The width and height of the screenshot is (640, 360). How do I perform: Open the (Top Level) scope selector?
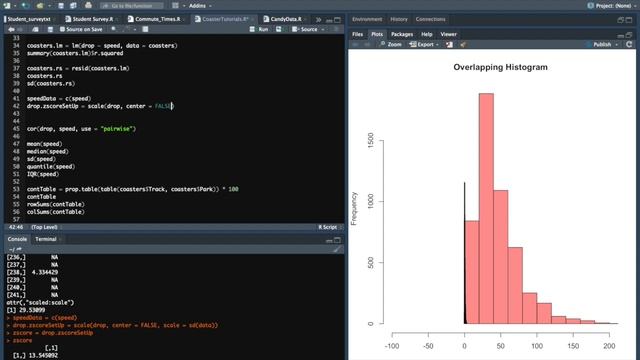point(47,227)
